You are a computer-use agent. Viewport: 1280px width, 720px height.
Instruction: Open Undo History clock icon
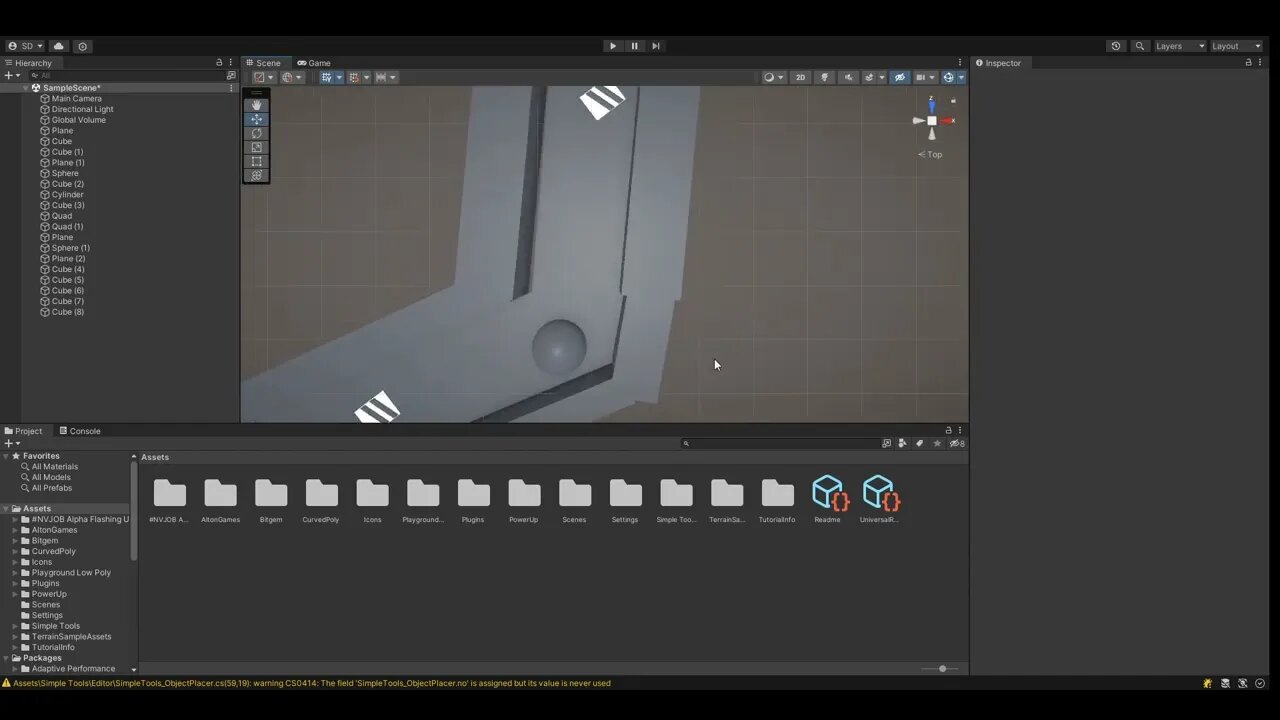pyautogui.click(x=1116, y=46)
